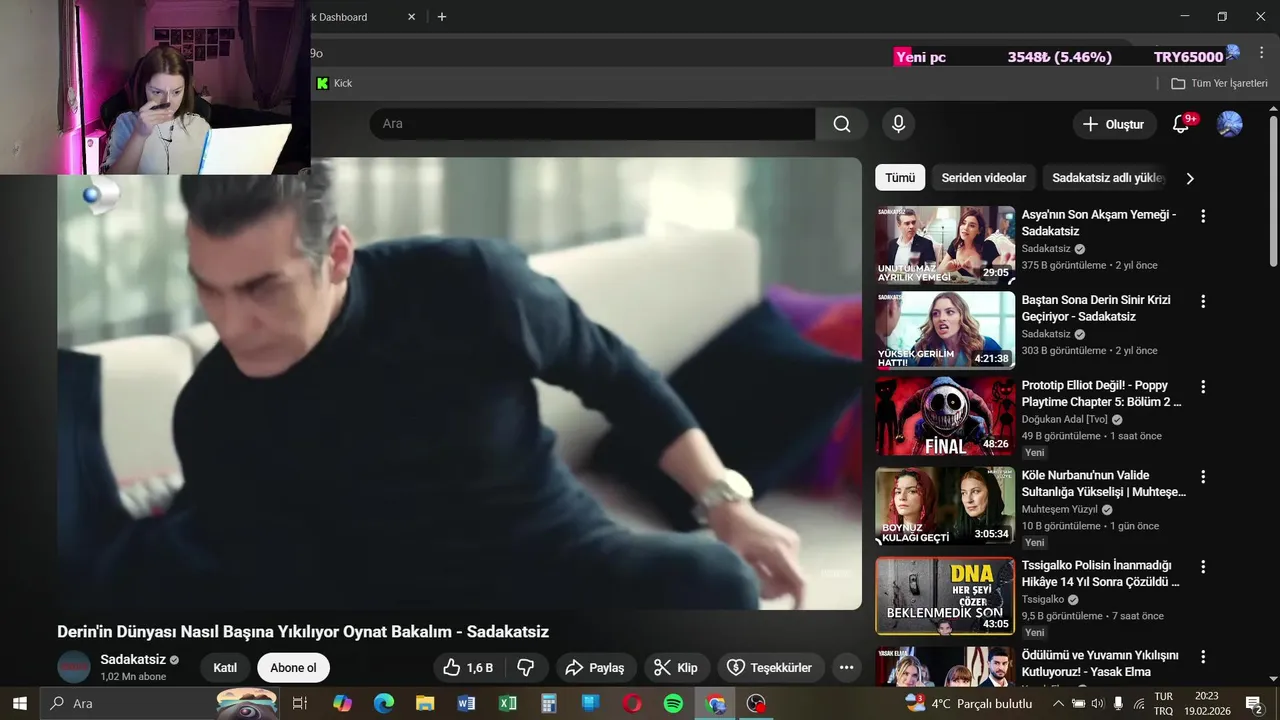Launch Copilot from taskbar
The image size is (1280, 720).
pyautogui.click(x=343, y=703)
